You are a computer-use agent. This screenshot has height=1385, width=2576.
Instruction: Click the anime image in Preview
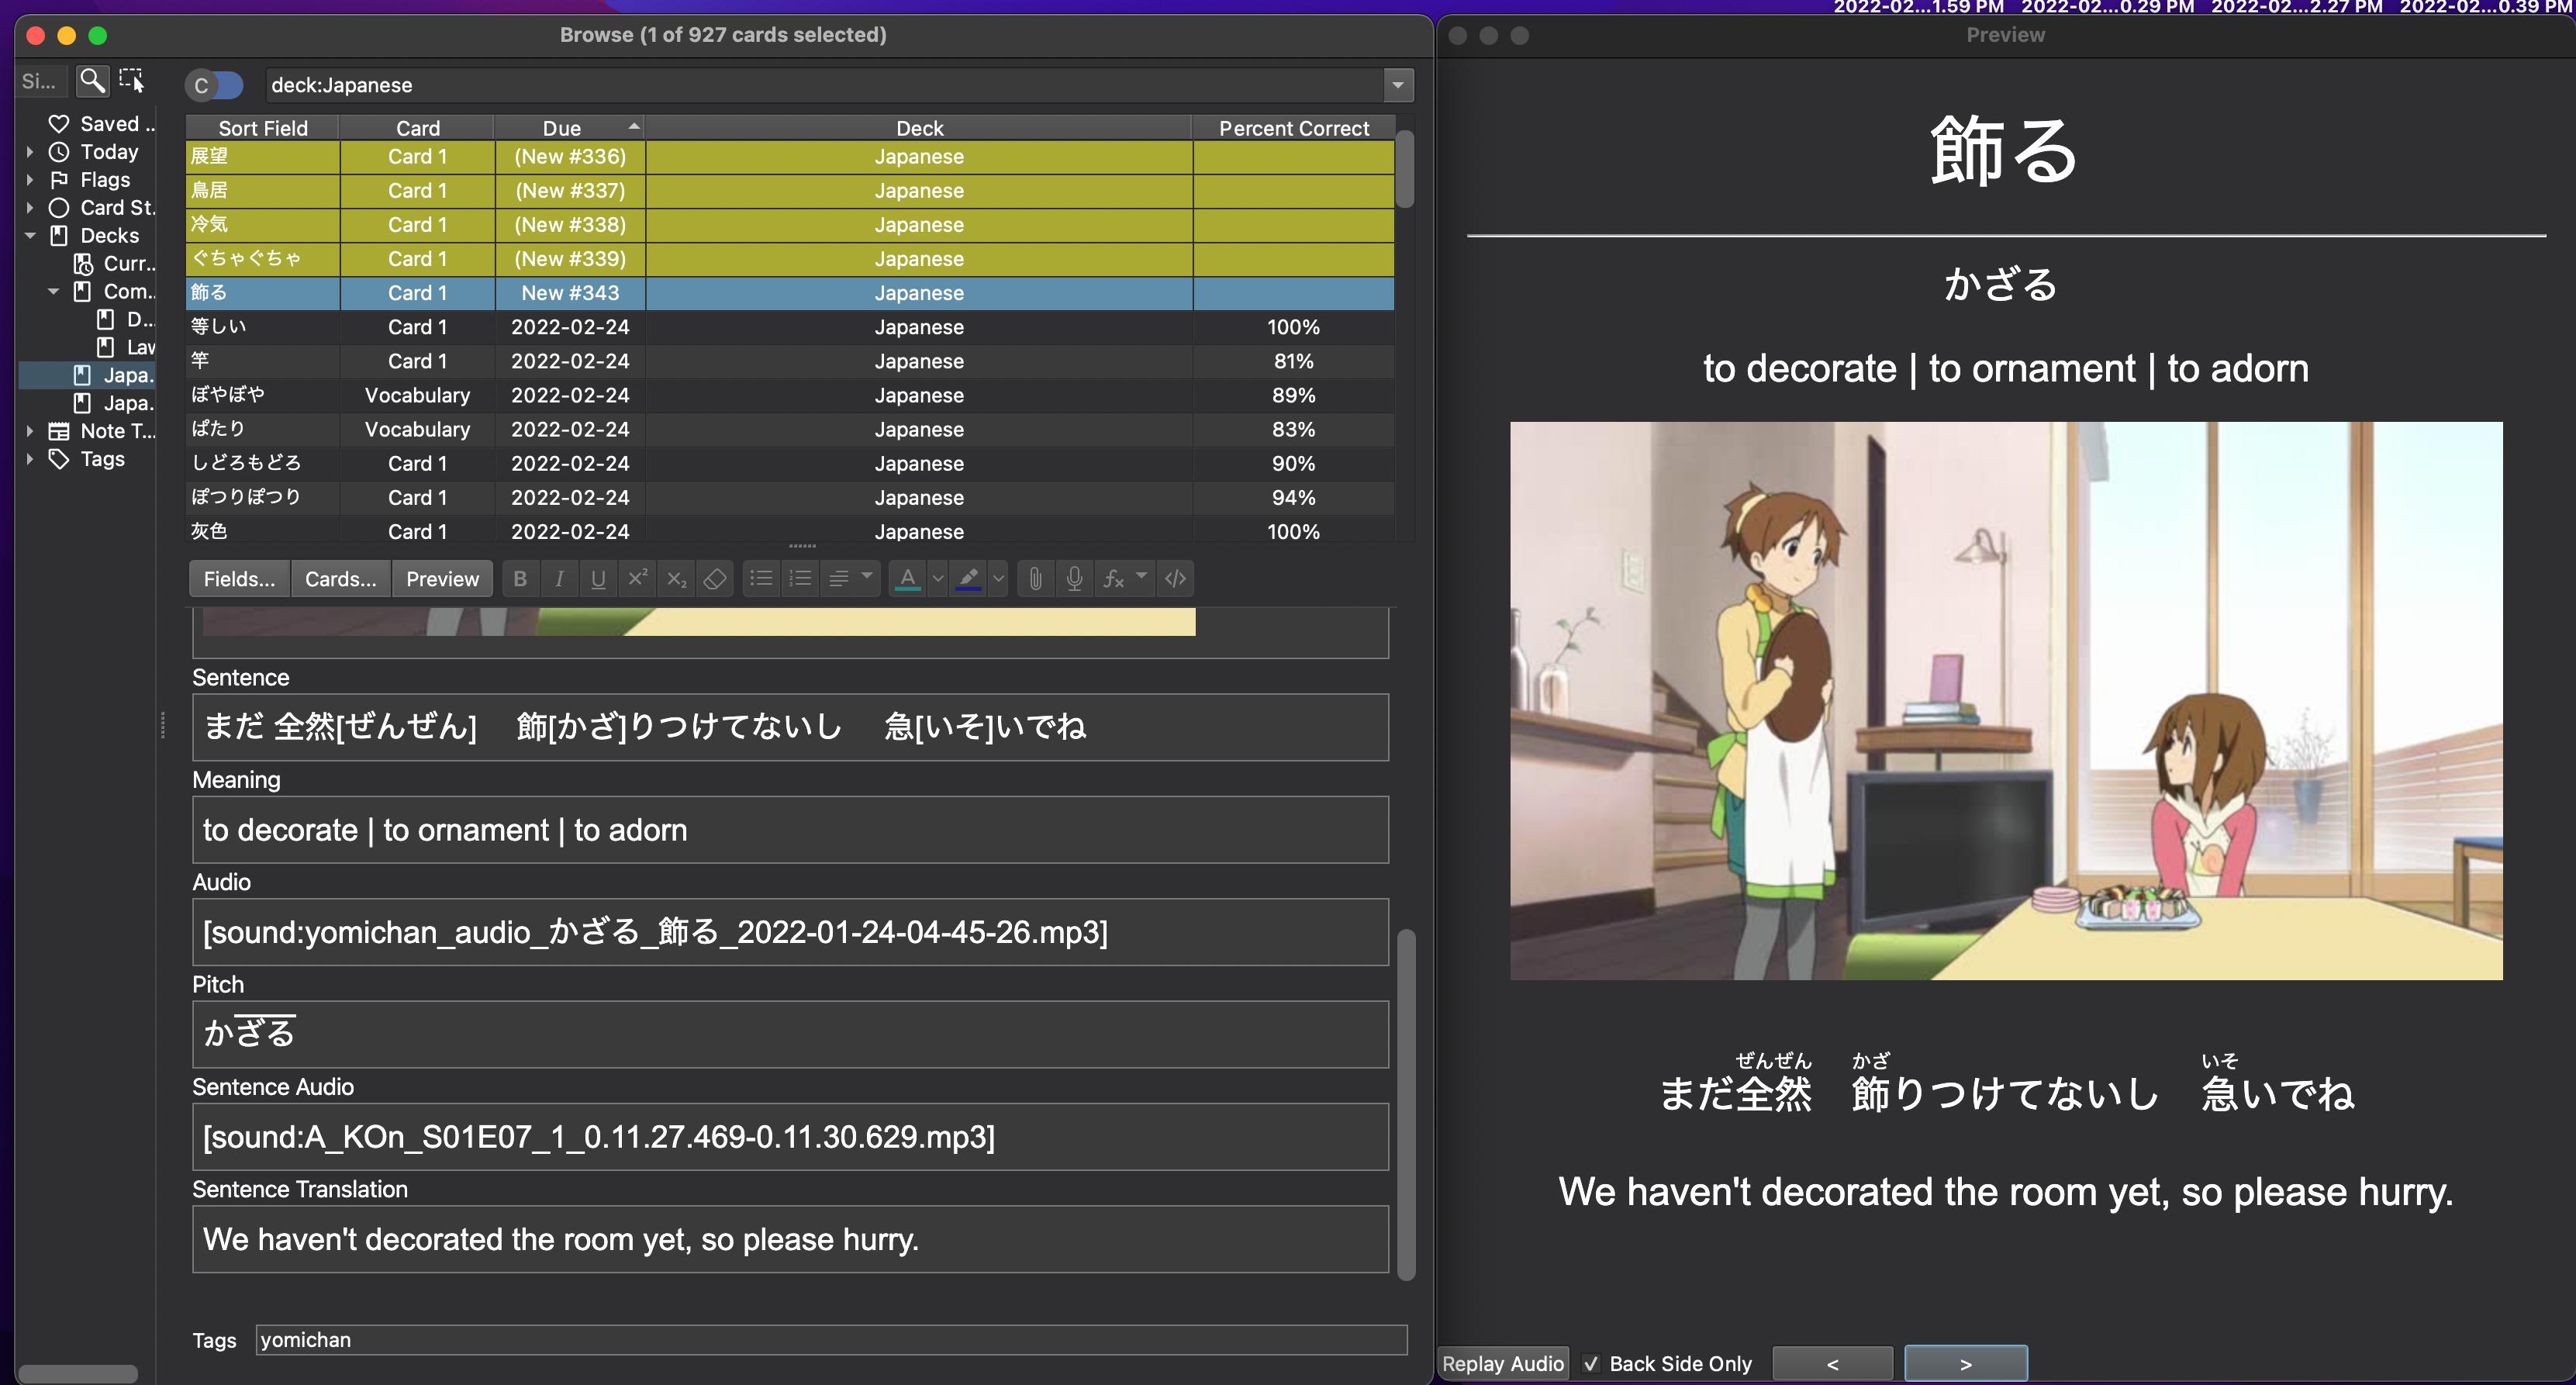point(2006,701)
